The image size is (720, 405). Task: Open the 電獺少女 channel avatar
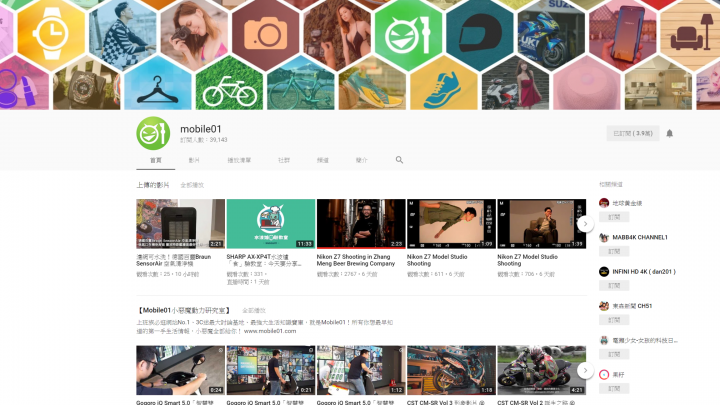(604, 340)
